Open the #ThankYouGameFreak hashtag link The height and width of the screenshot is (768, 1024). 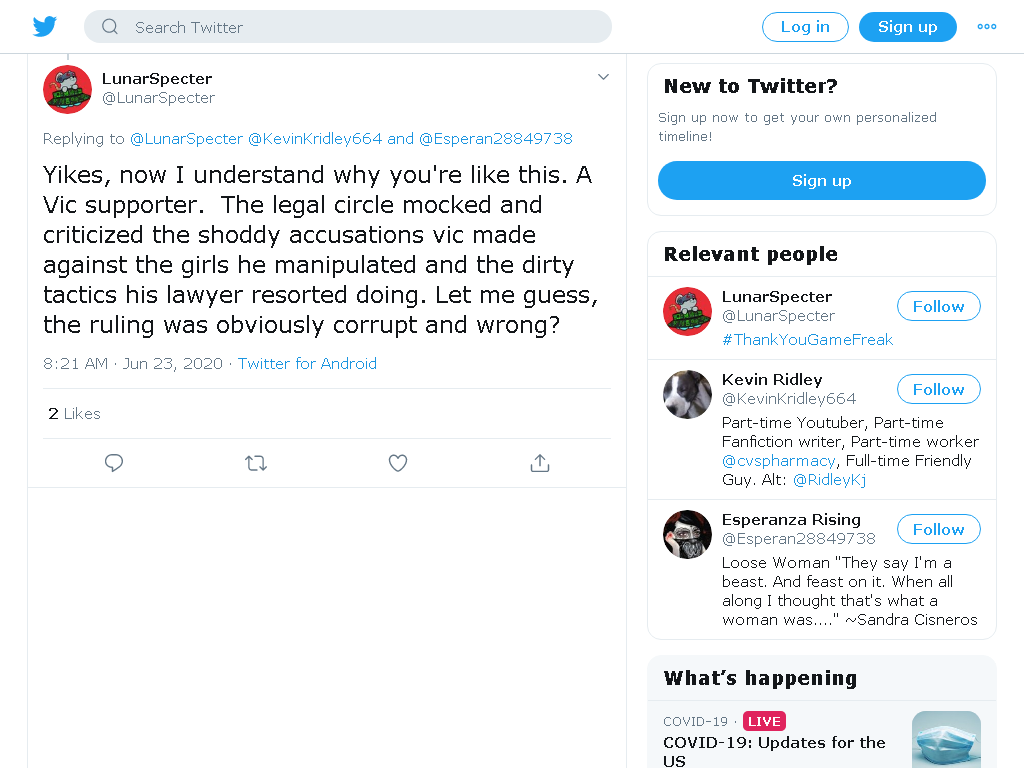point(807,340)
